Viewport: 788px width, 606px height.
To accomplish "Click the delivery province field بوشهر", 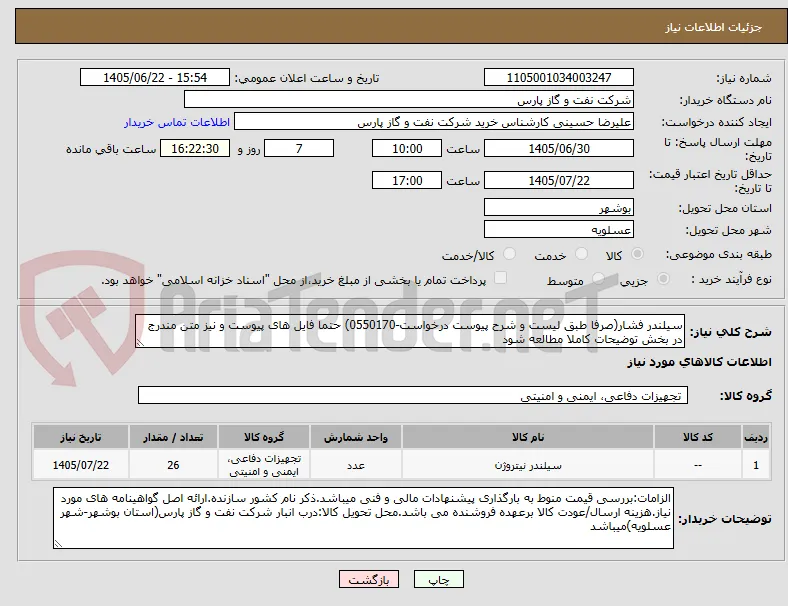I will click(x=559, y=208).
